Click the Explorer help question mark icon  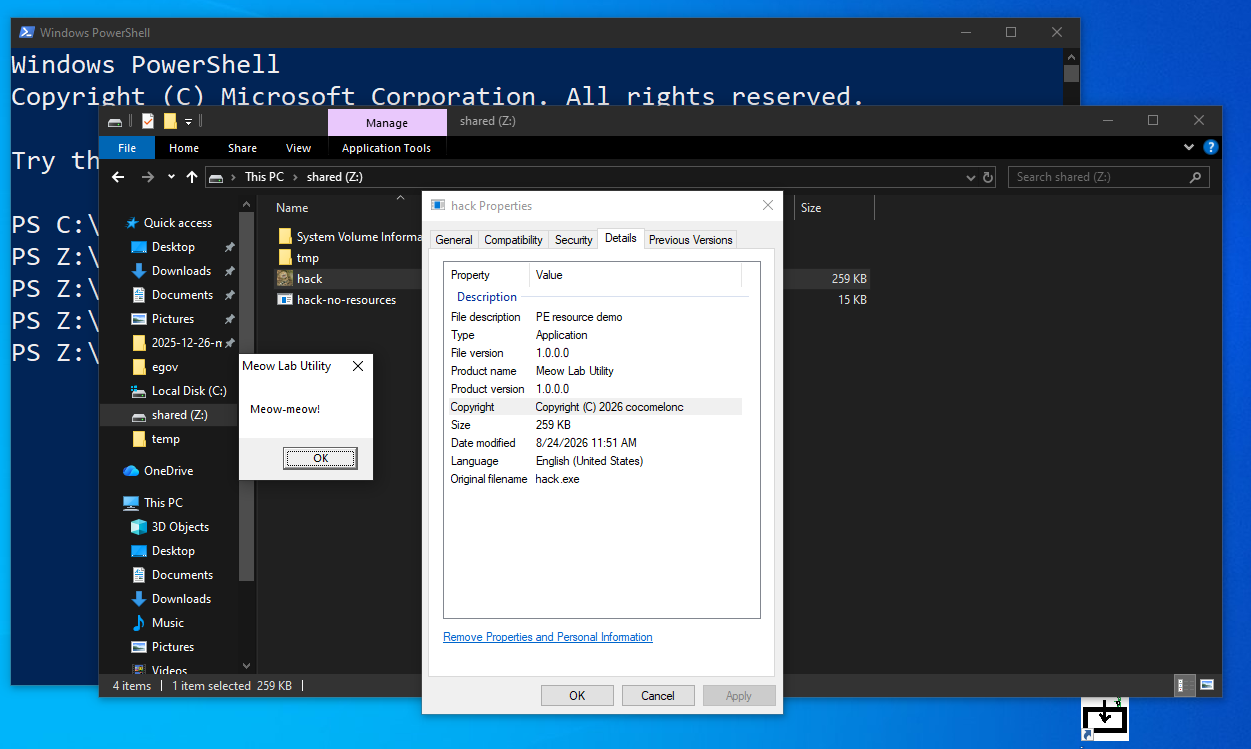coord(1211,147)
